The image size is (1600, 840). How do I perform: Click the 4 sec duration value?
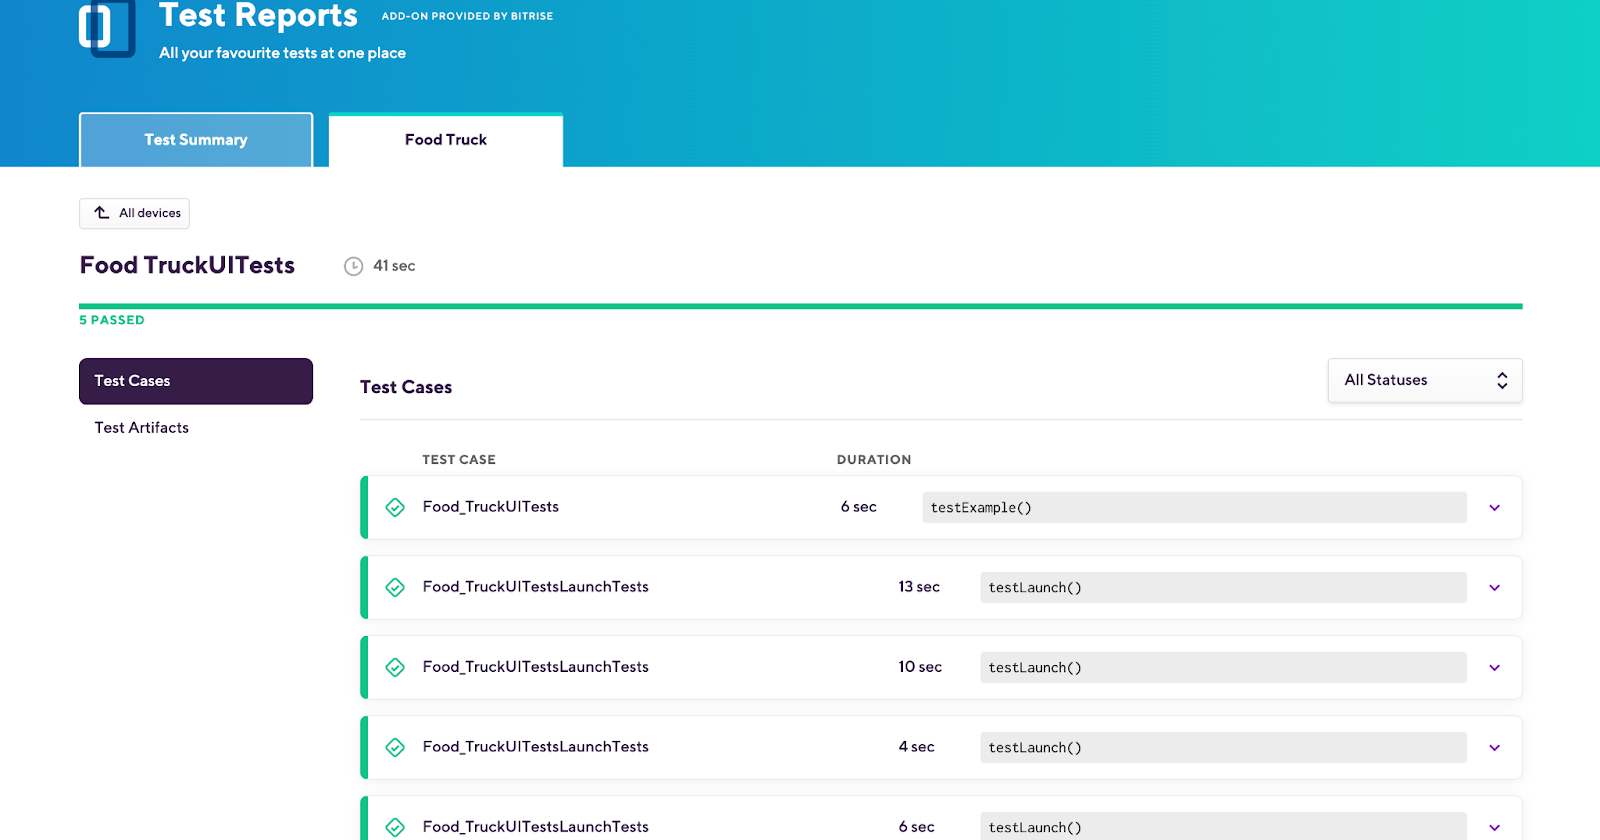click(x=916, y=747)
